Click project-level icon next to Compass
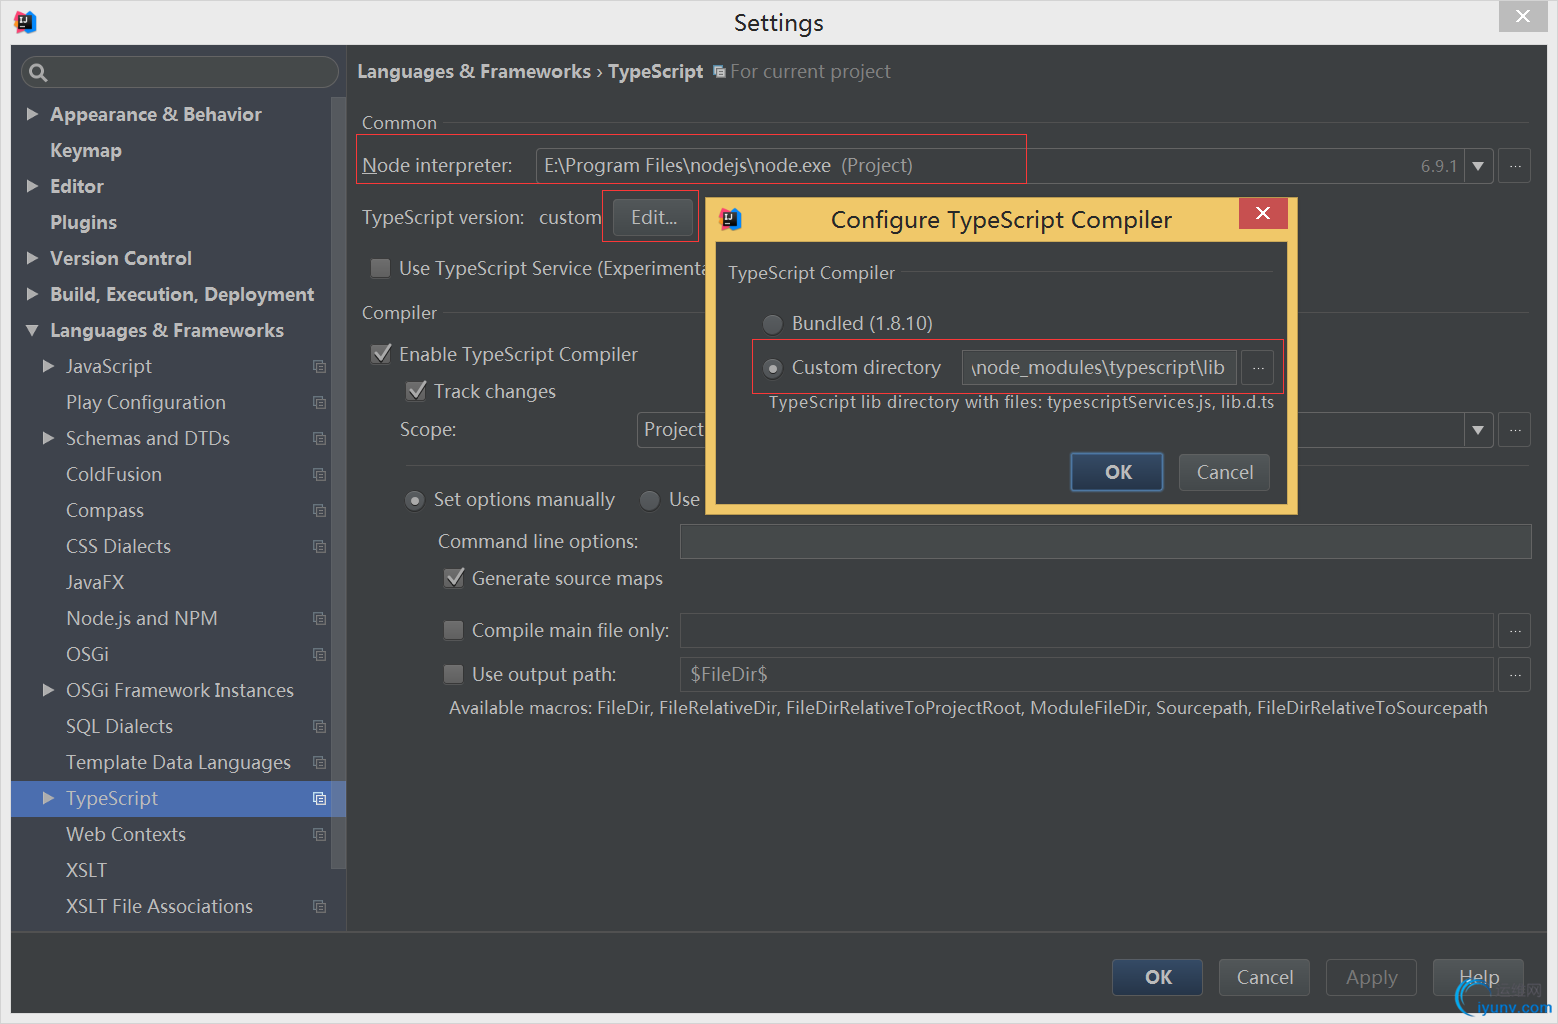The height and width of the screenshot is (1024, 1558). [x=319, y=511]
